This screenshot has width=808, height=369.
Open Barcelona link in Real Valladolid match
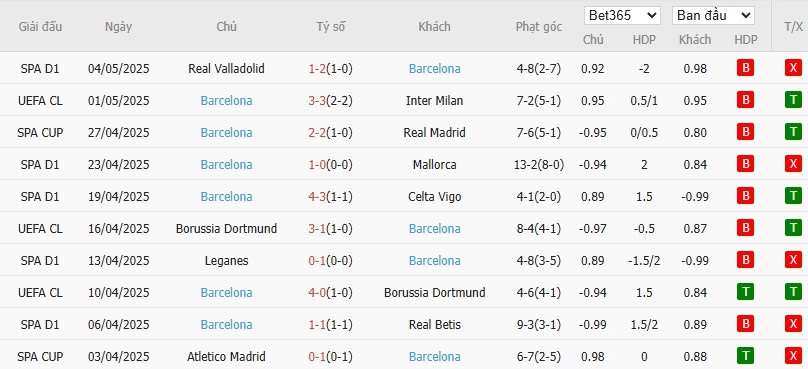click(434, 69)
